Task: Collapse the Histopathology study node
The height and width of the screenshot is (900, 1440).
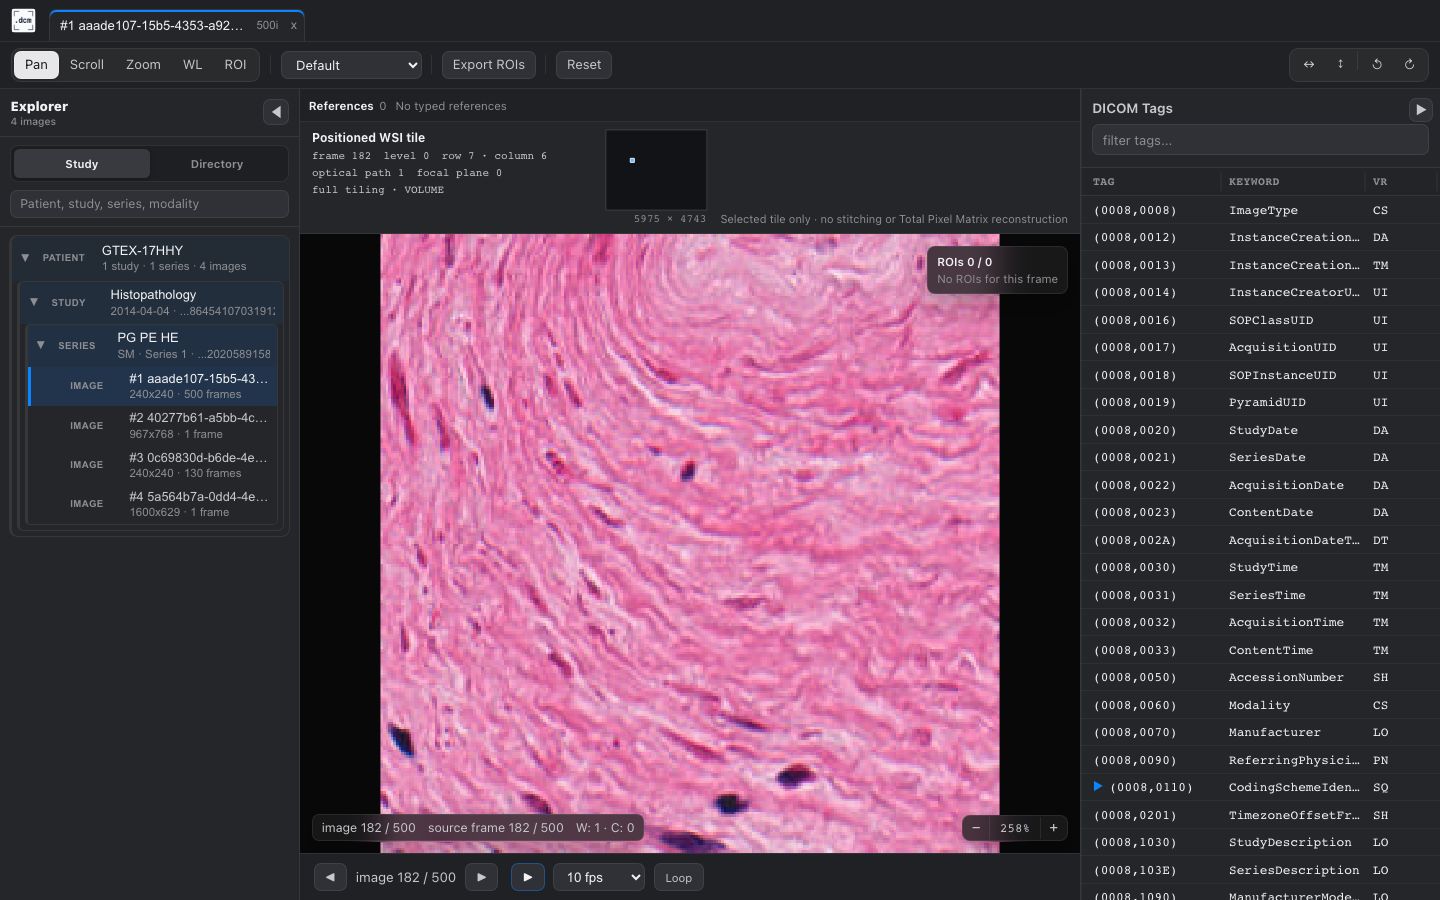Action: pos(34,302)
